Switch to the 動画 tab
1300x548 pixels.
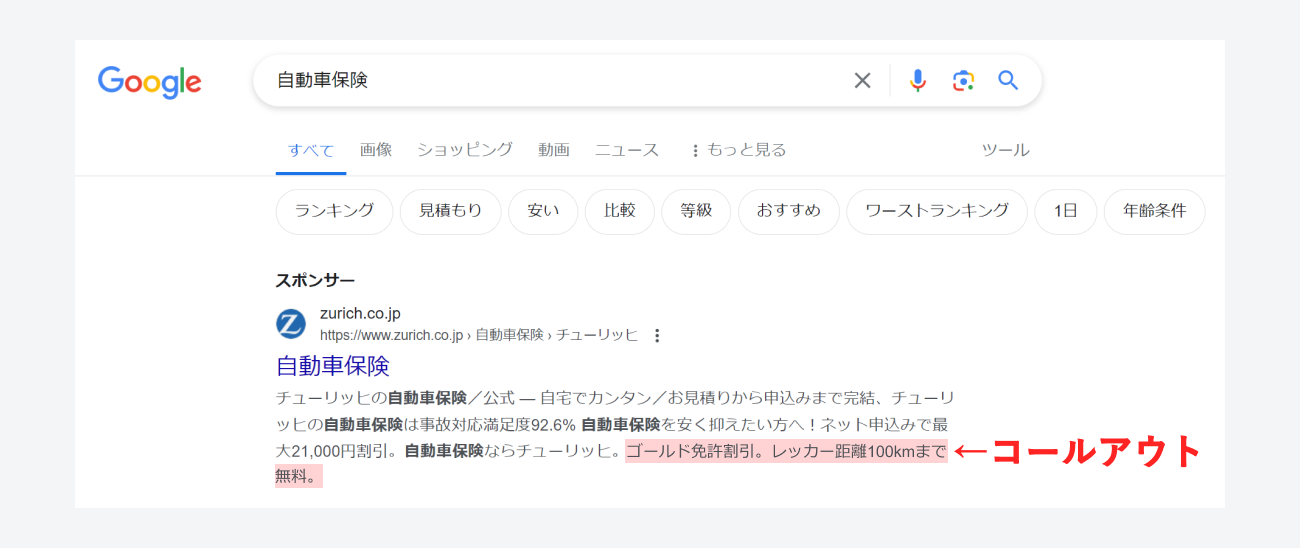(554, 150)
